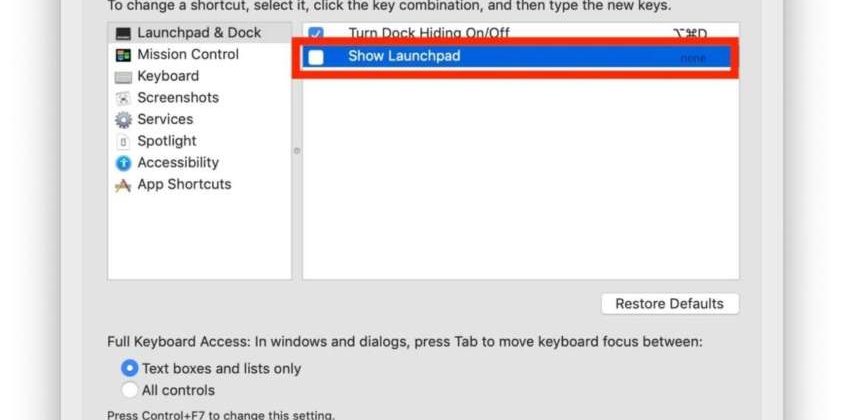The width and height of the screenshot is (844, 420).
Task: Click the App Shortcuts category icon
Action: tap(123, 185)
